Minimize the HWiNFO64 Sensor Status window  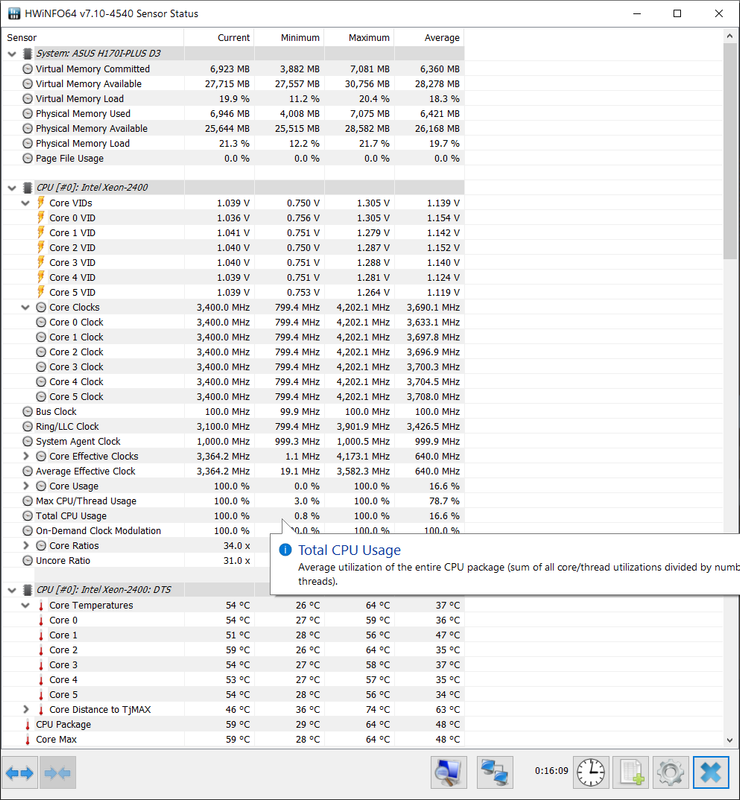pyautogui.click(x=637, y=14)
